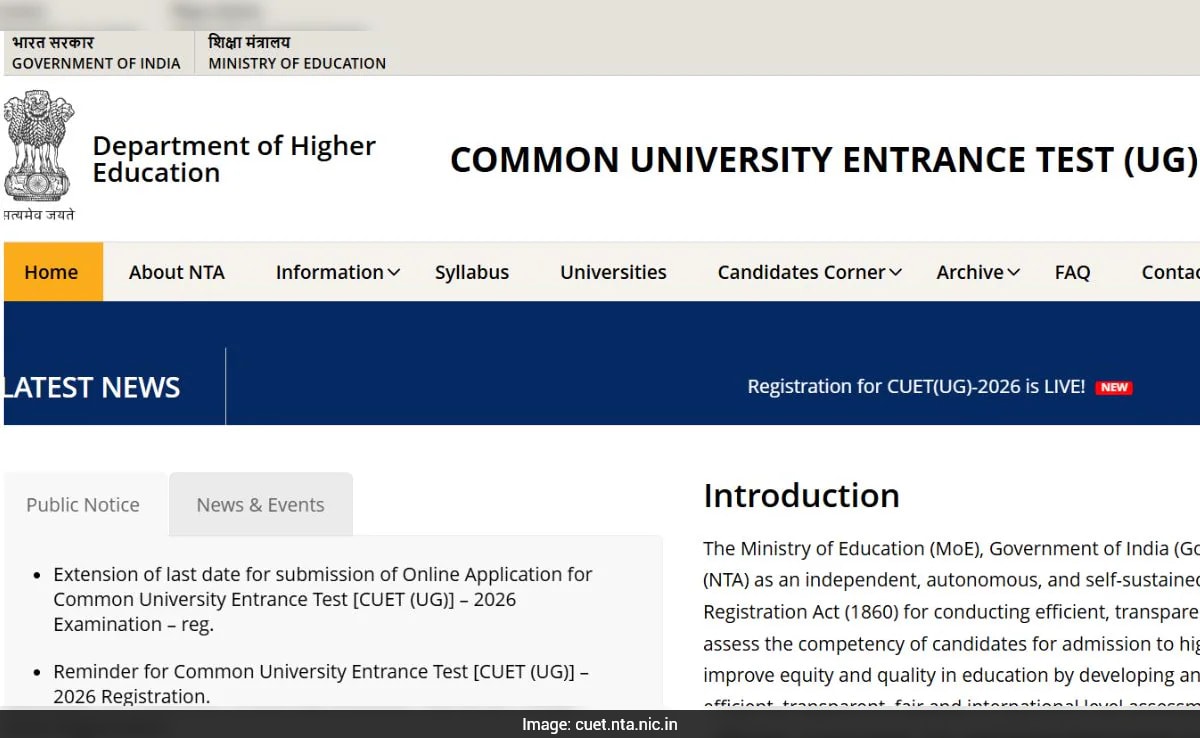
Task: Select the Public Notice tab
Action: [x=83, y=505]
